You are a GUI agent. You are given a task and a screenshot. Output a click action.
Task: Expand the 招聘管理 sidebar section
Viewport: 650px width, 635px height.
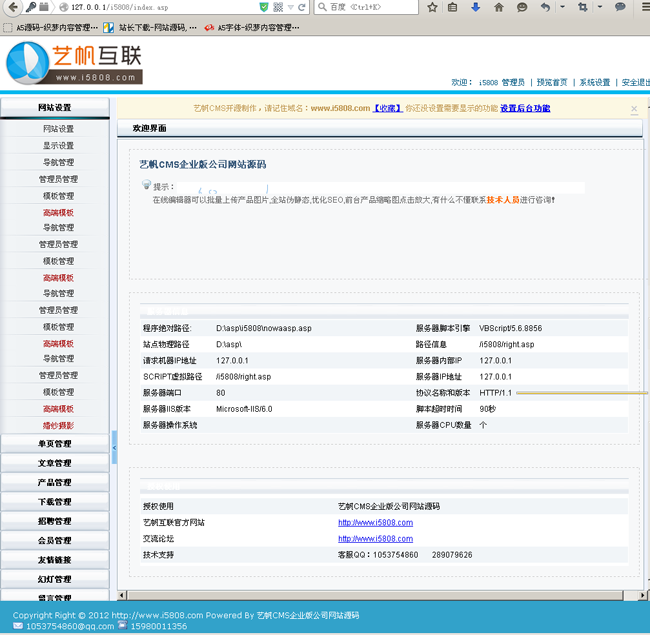(55, 521)
